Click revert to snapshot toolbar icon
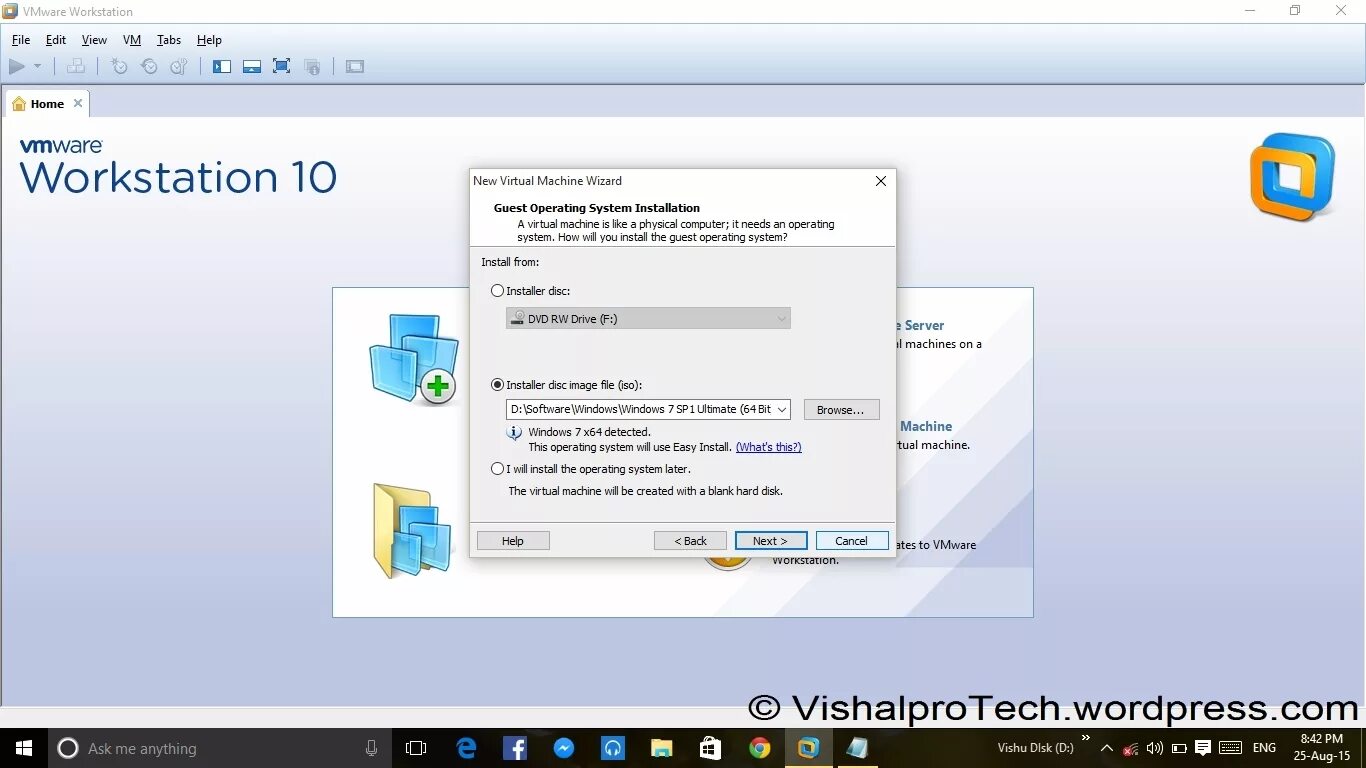 point(149,67)
